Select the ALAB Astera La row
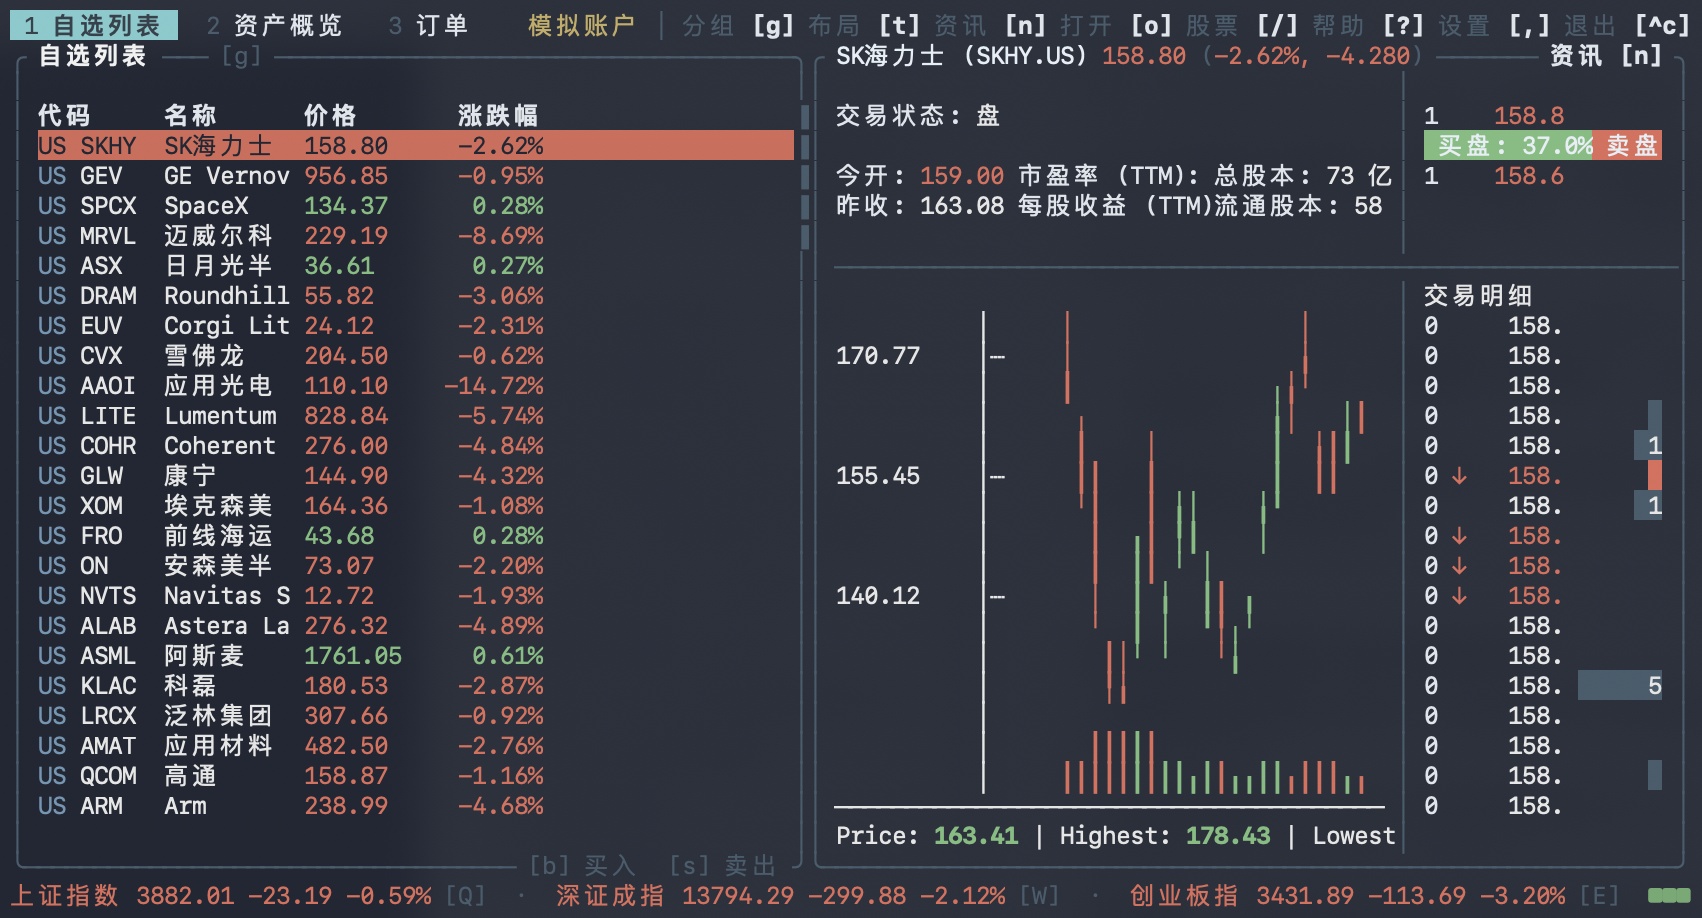The height and width of the screenshot is (918, 1702). [416, 626]
